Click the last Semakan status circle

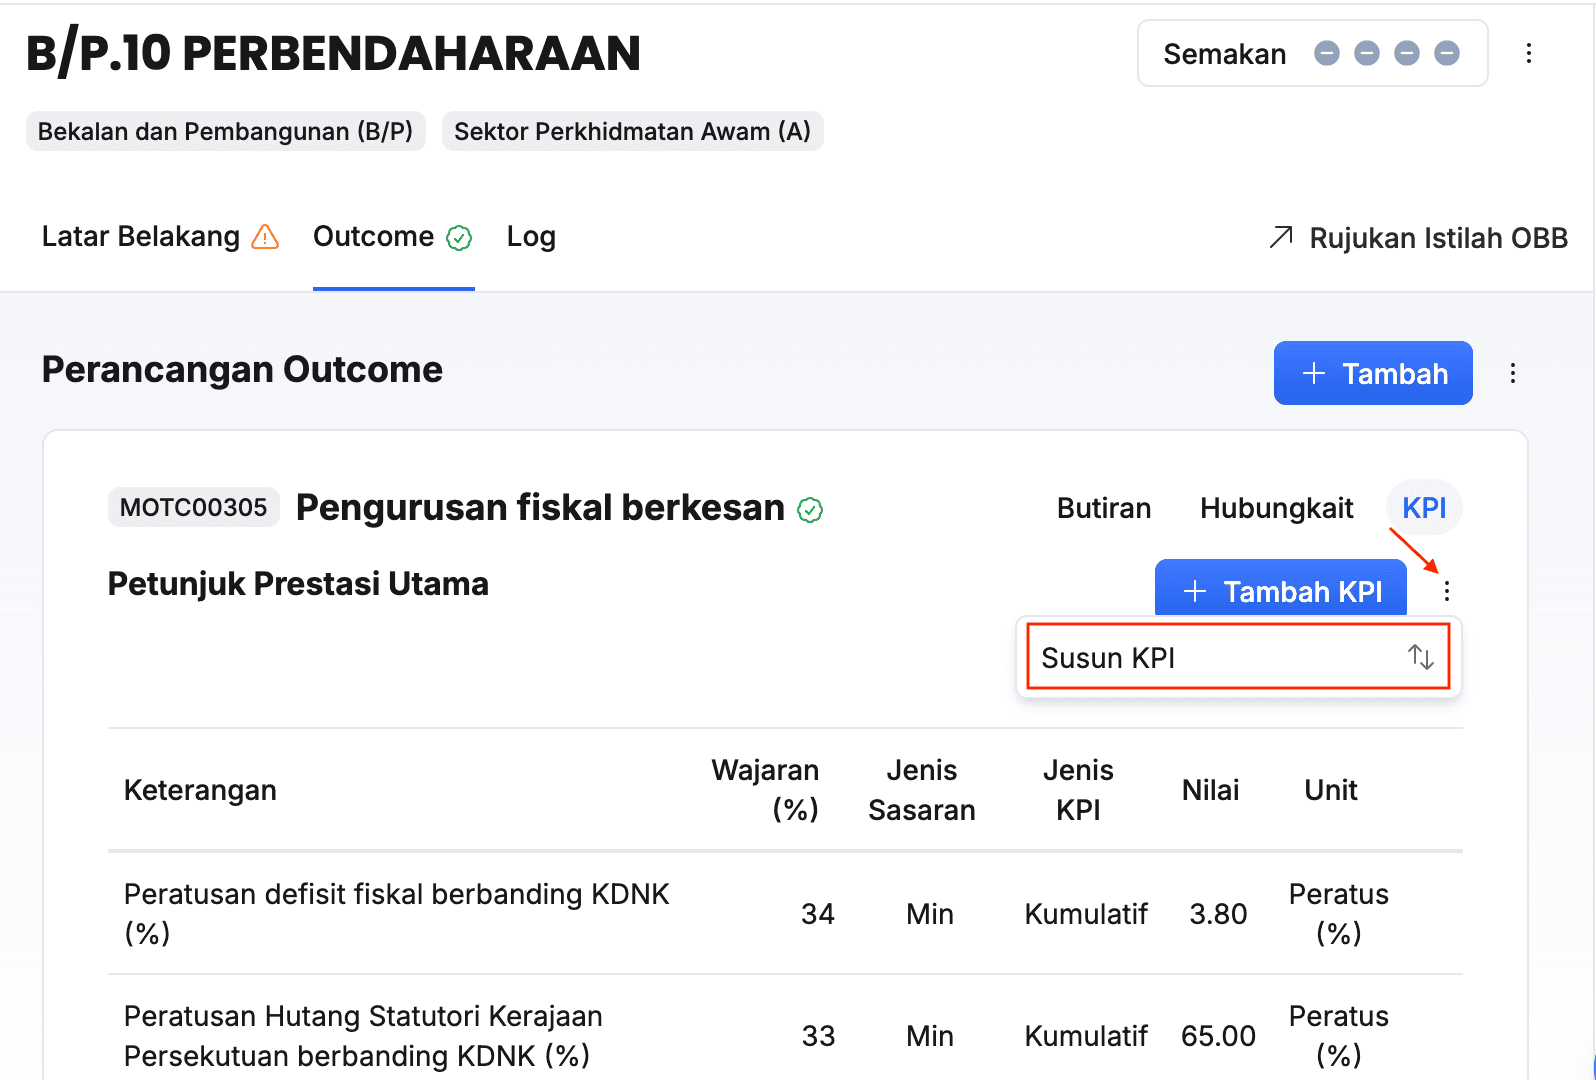click(x=1446, y=54)
